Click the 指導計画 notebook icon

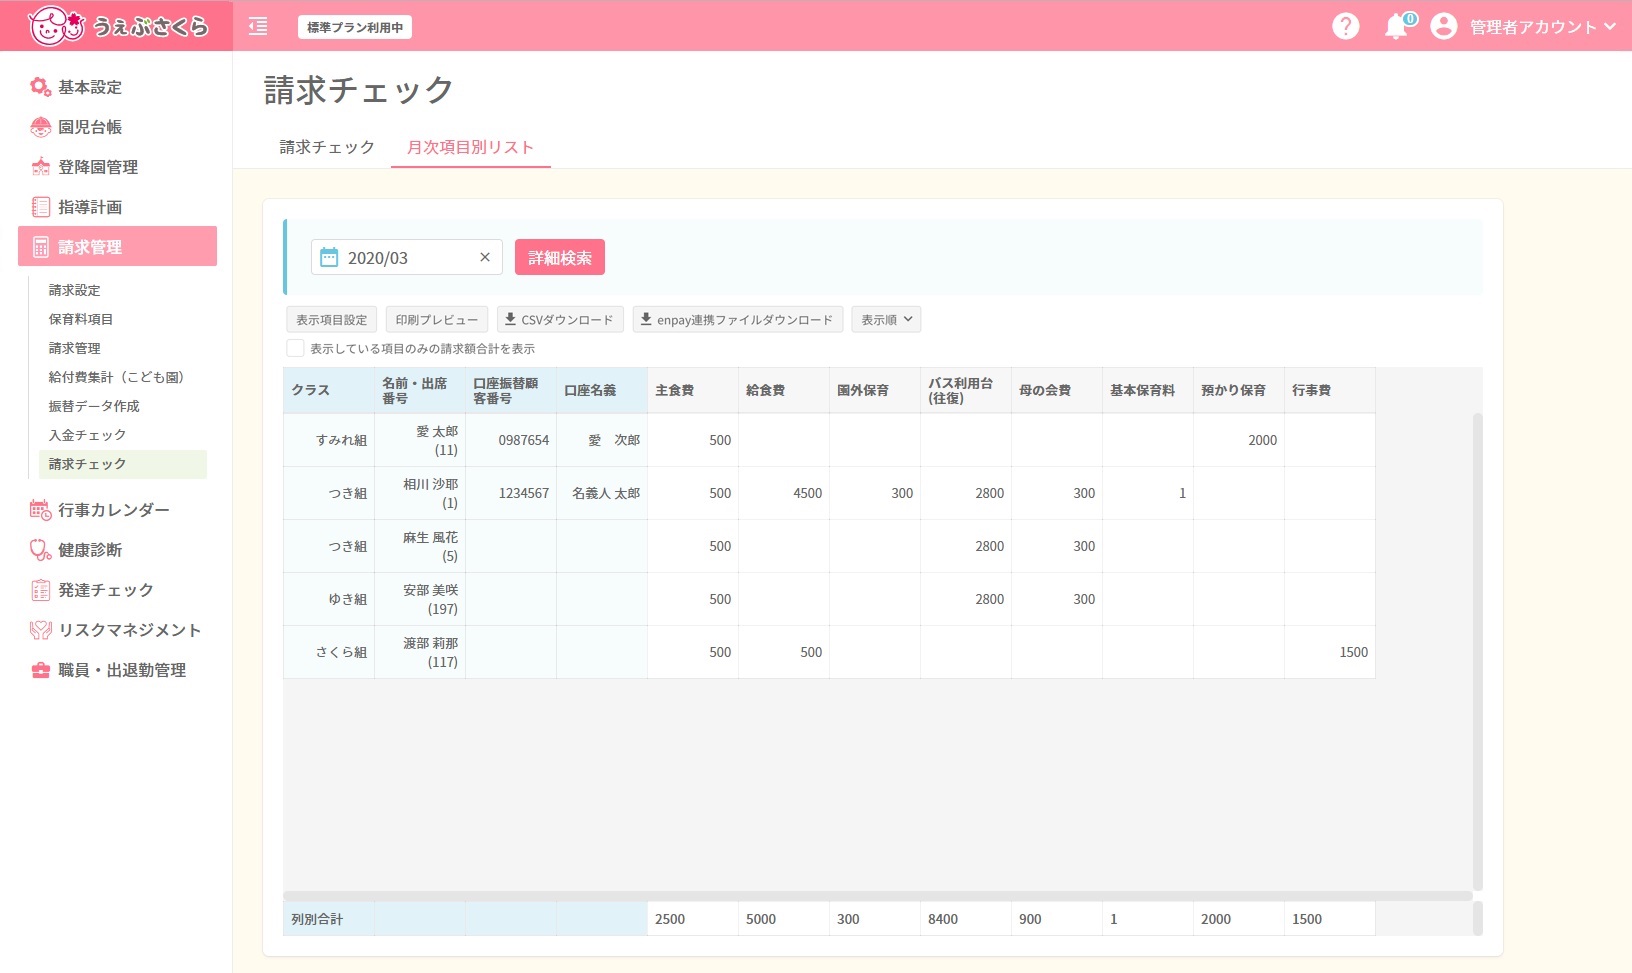pyautogui.click(x=40, y=207)
